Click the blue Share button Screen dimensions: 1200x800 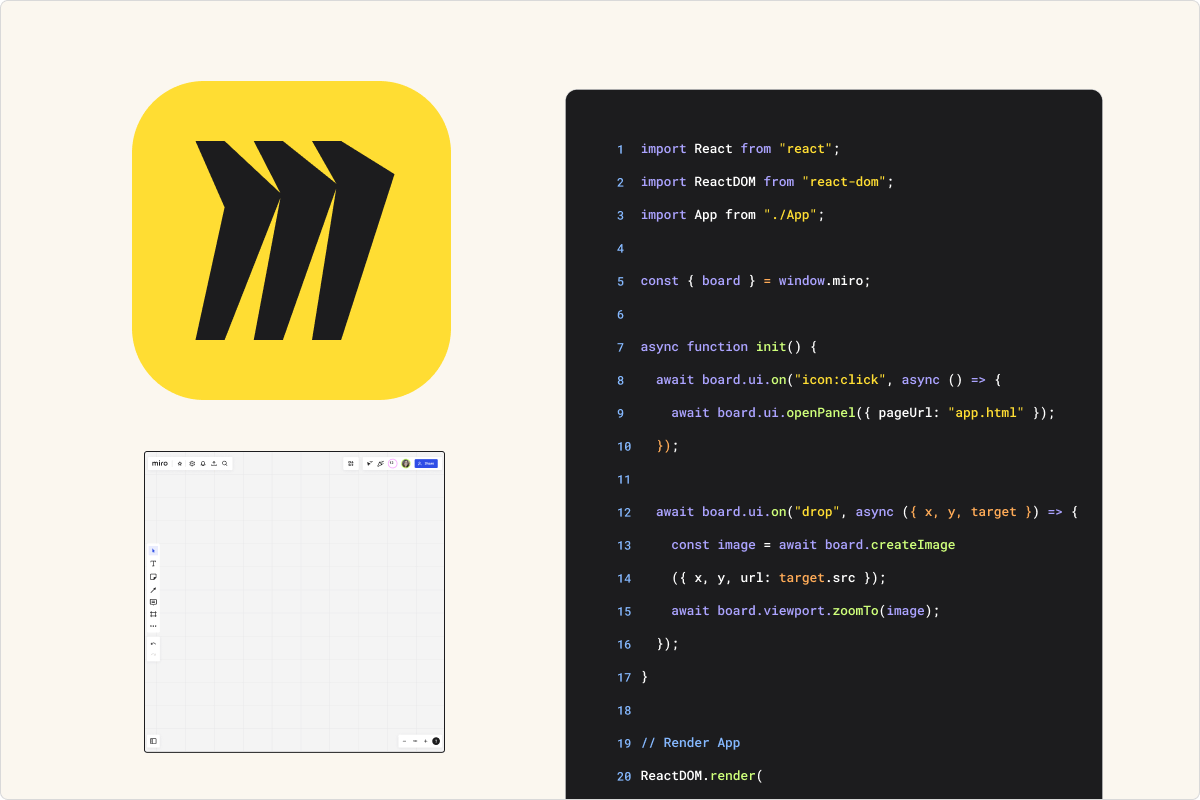426,463
